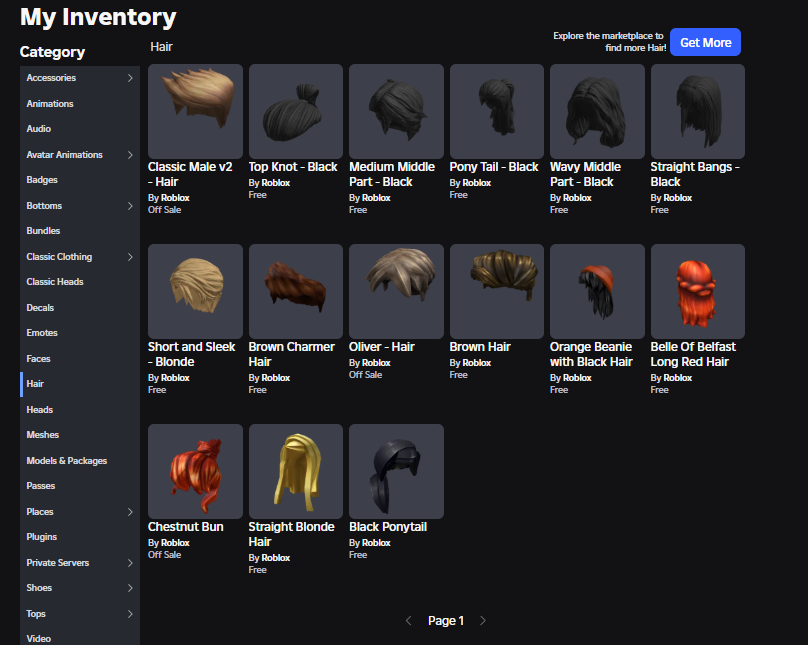Screen dimensions: 808x645
Task: Select the Plugins category
Action: pyautogui.click(x=80, y=537)
